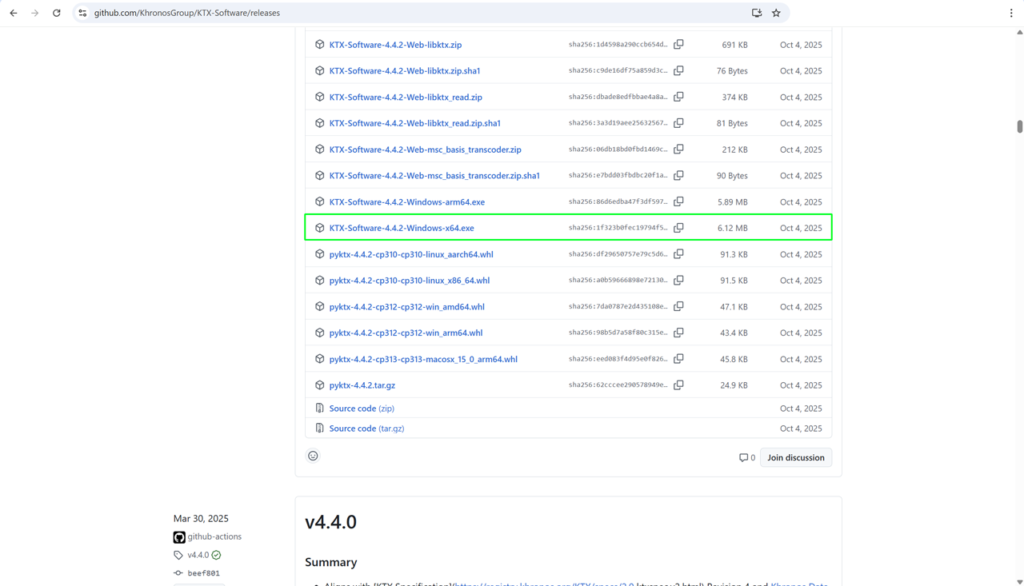Go back to the previous page

coord(13,13)
